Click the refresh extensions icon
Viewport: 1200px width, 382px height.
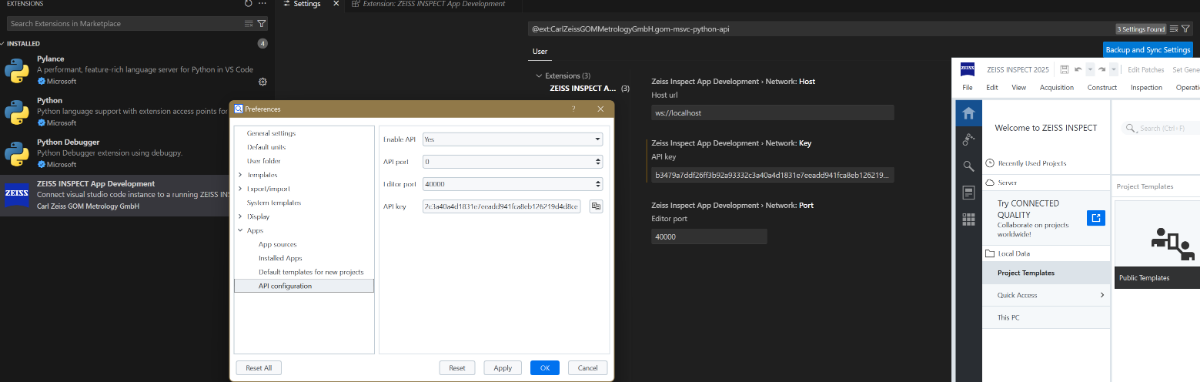pyautogui.click(x=248, y=4)
